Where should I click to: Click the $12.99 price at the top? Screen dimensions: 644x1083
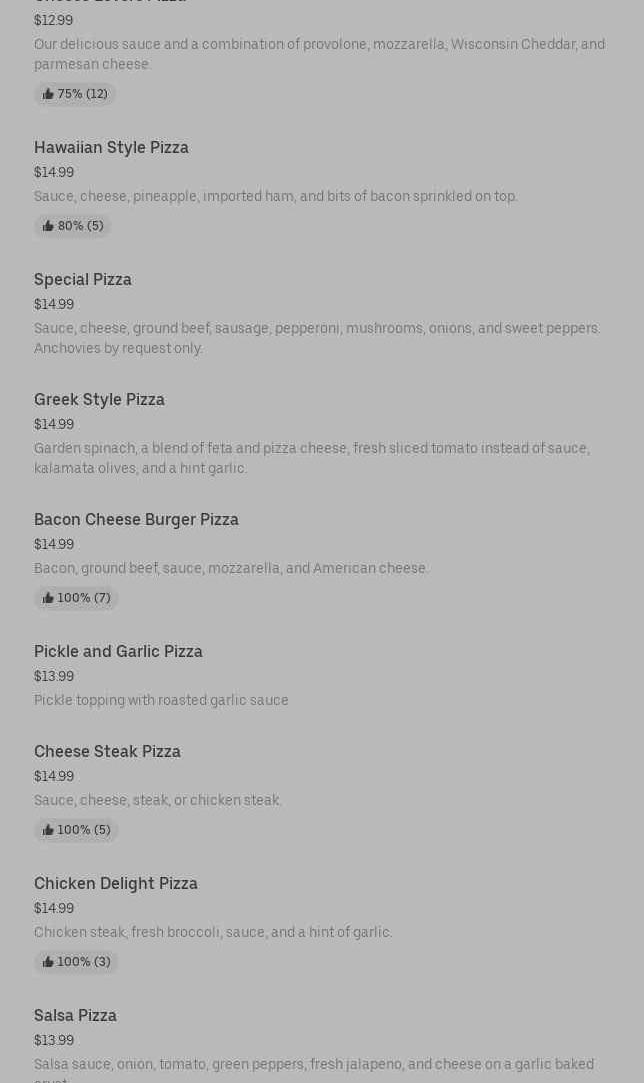[x=53, y=20]
